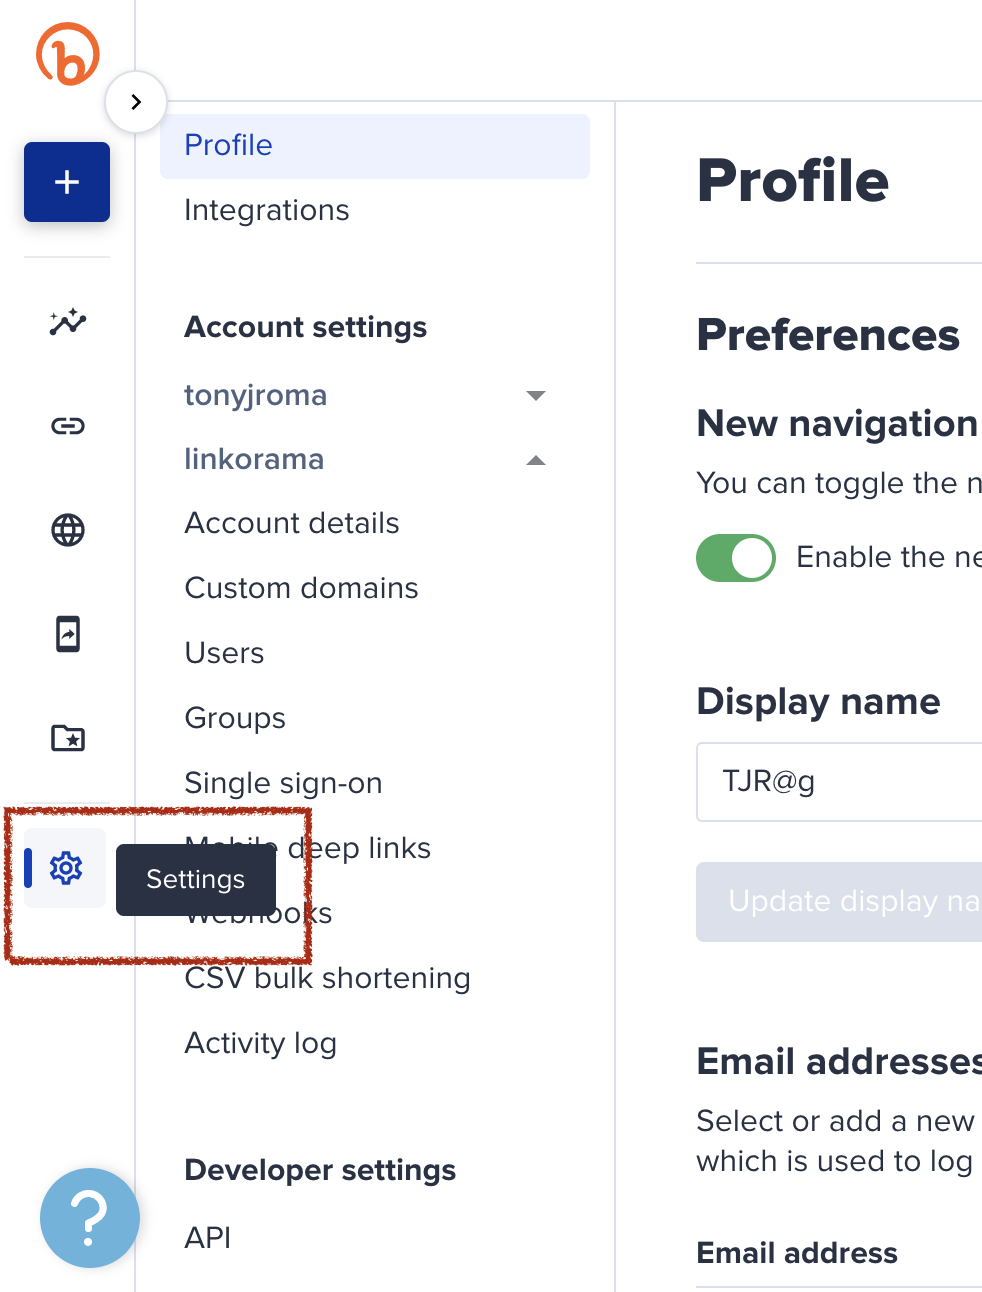Click the Developer settings heading
This screenshot has height=1292, width=982.
click(321, 1170)
